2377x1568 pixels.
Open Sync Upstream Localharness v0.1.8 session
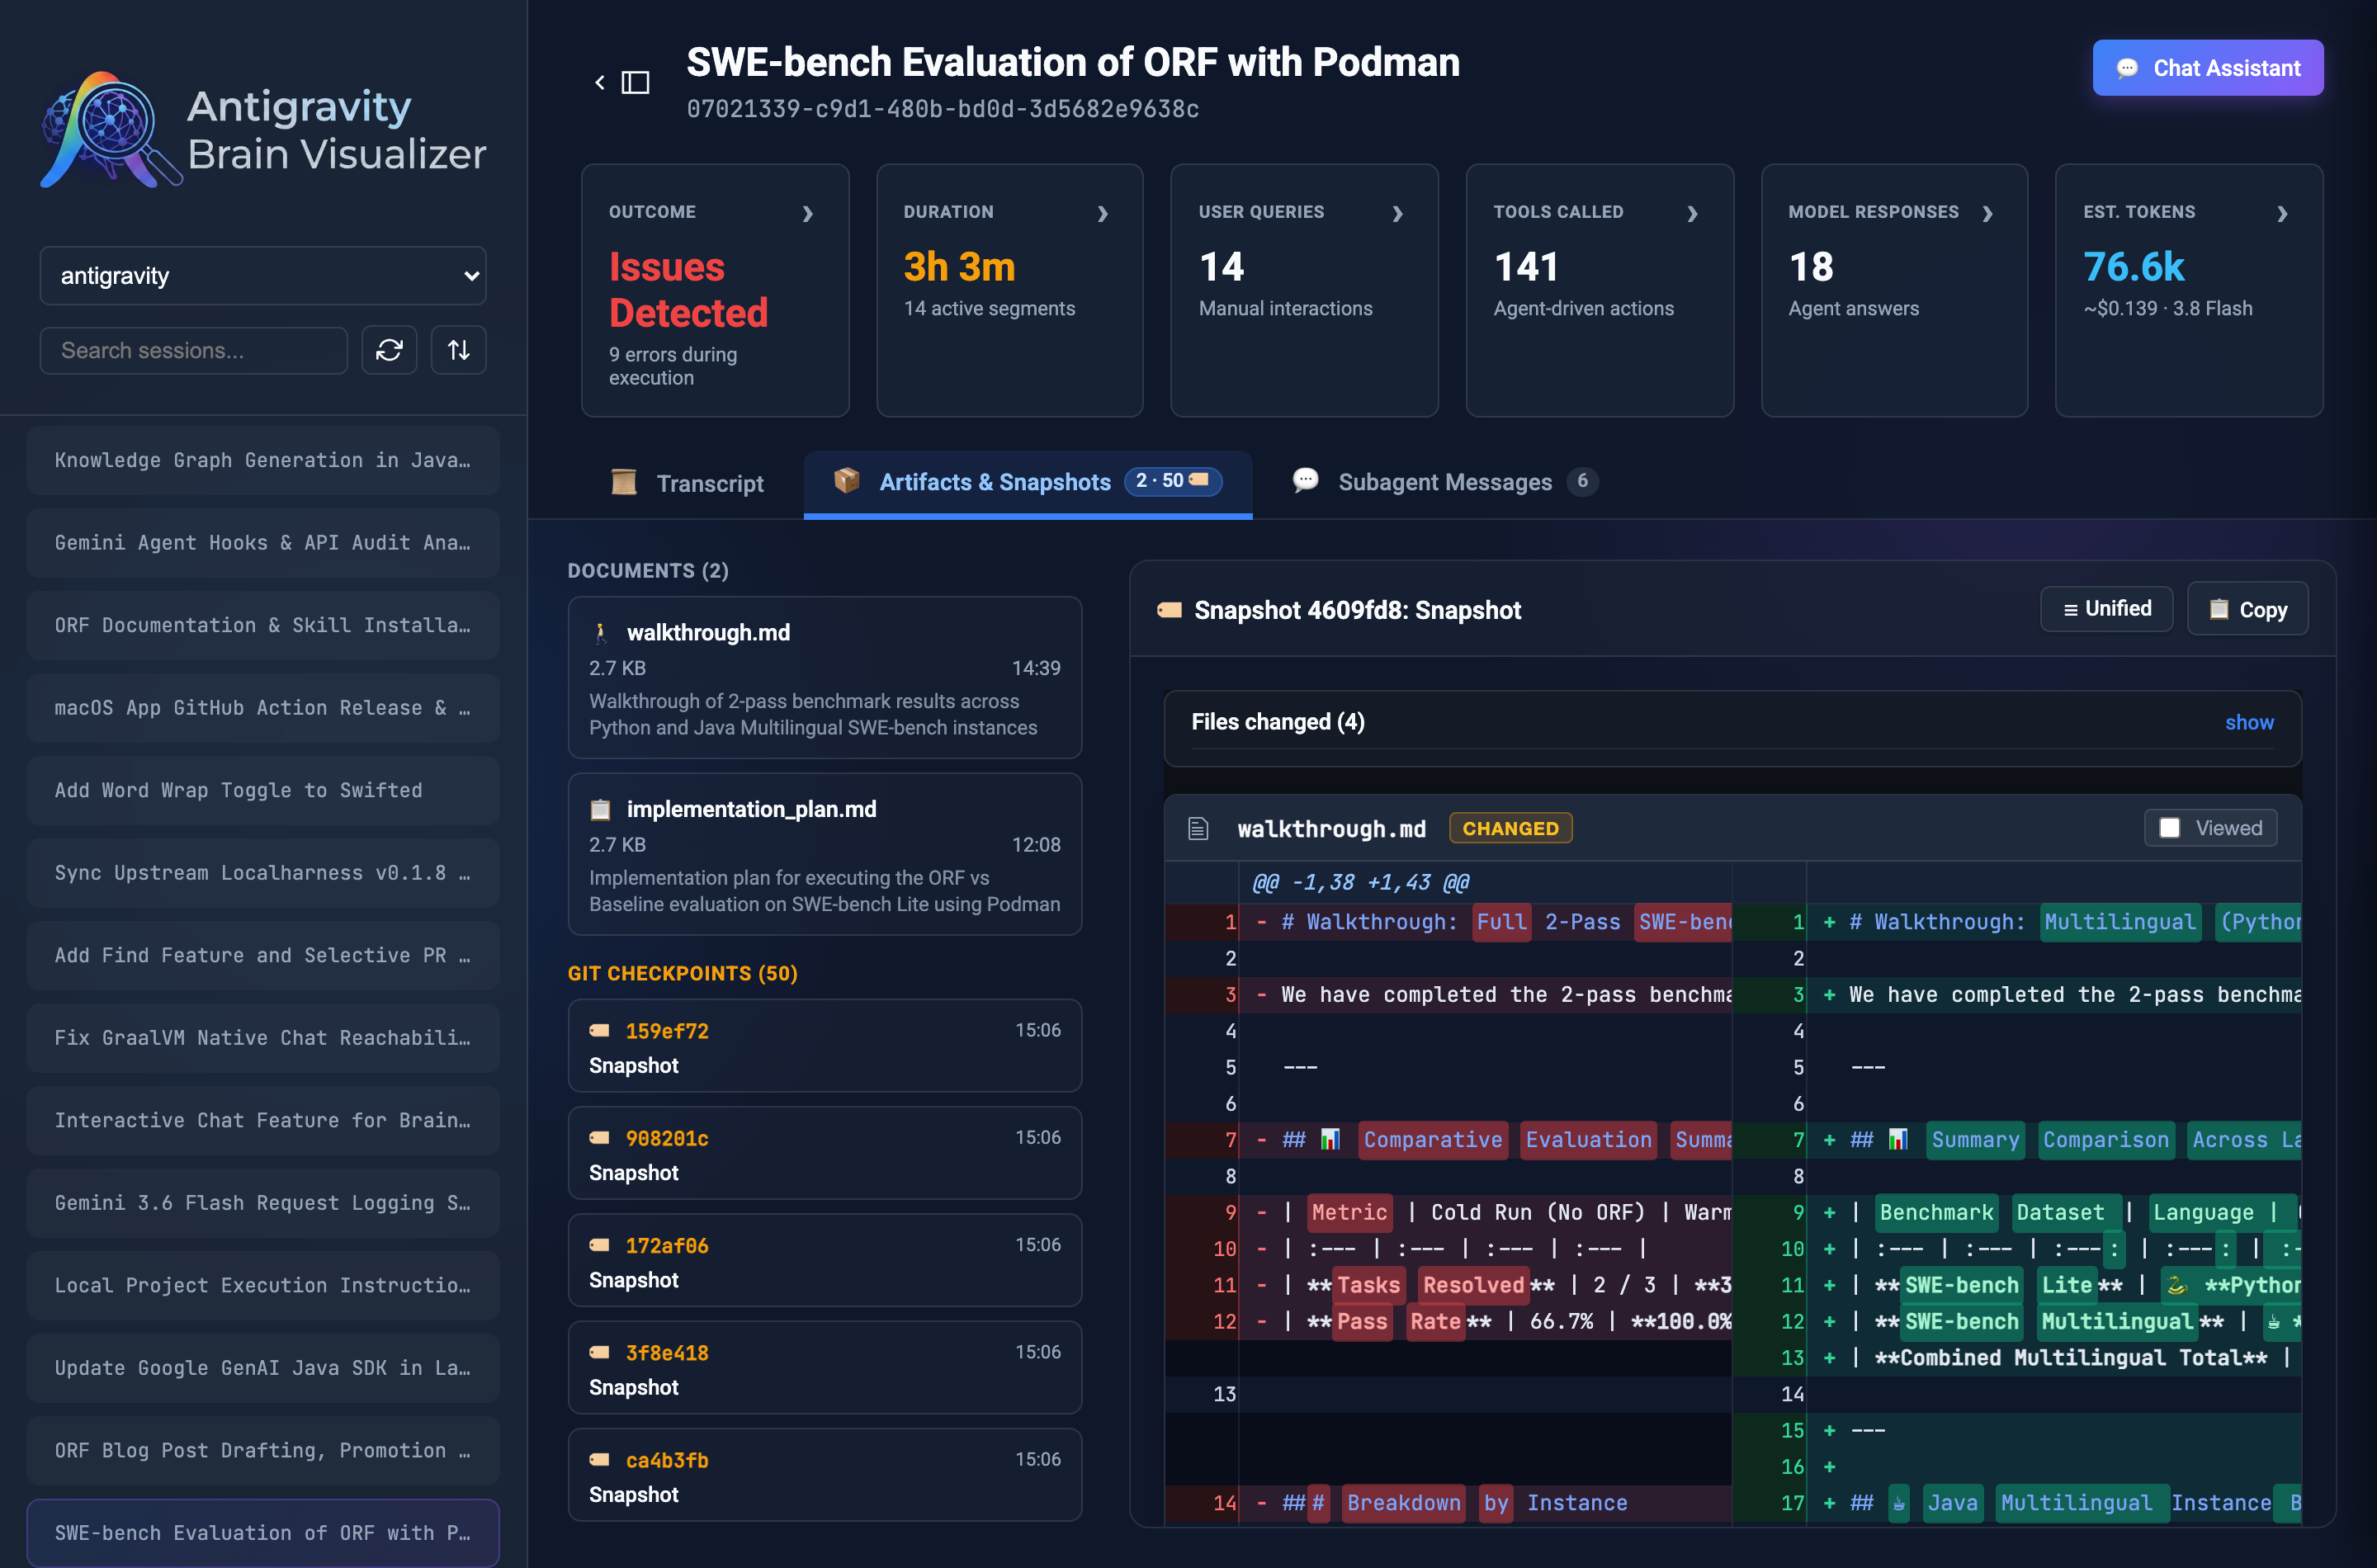pos(263,873)
